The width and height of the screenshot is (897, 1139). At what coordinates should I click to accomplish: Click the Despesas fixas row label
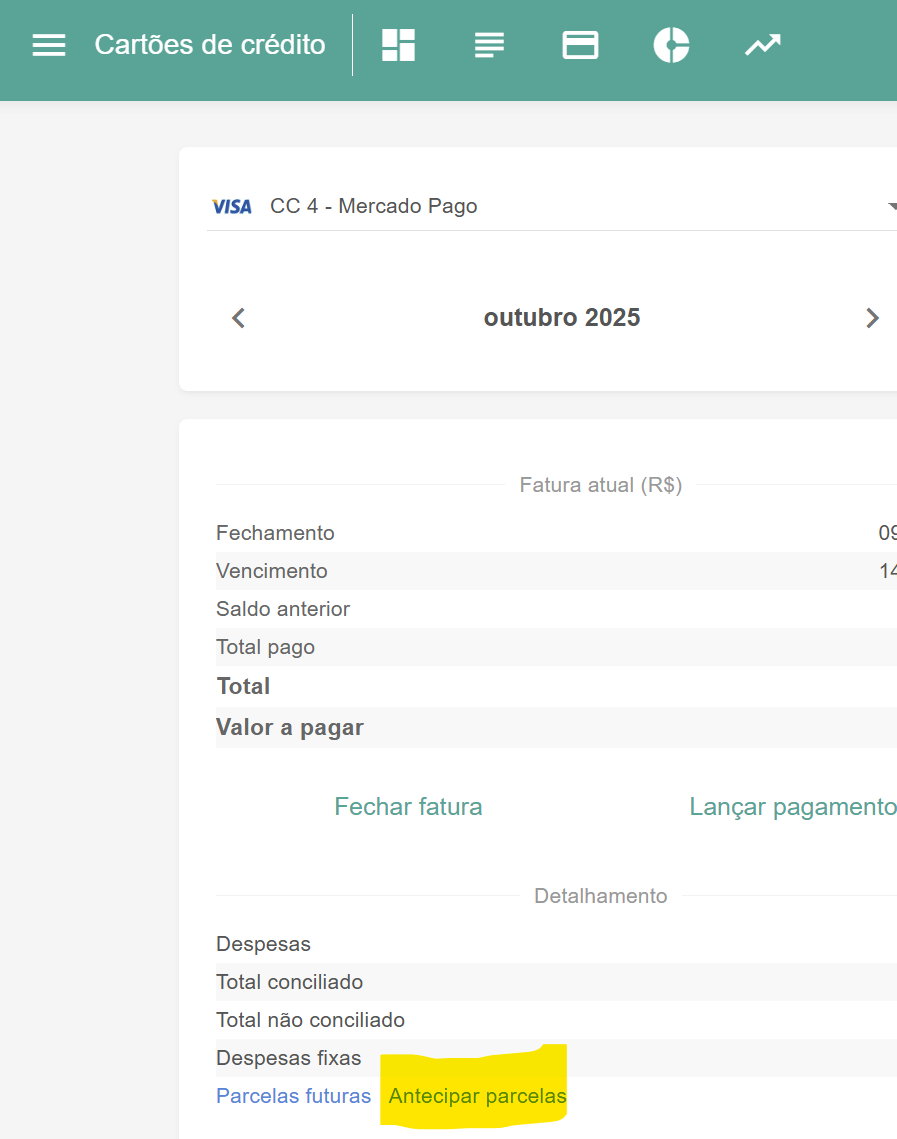tap(289, 1058)
